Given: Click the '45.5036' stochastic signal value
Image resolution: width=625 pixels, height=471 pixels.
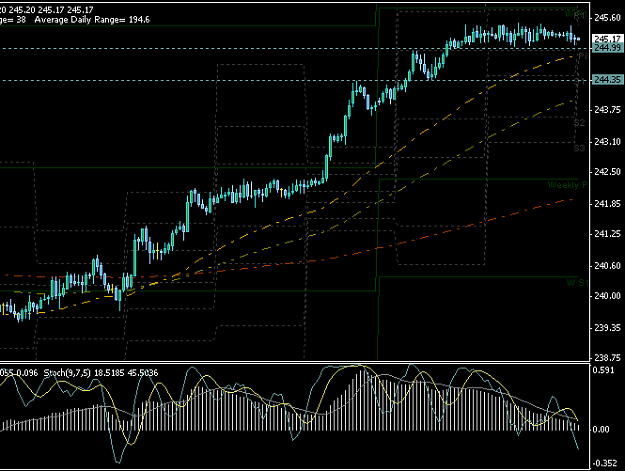Looking at the screenshot, I should (x=142, y=373).
